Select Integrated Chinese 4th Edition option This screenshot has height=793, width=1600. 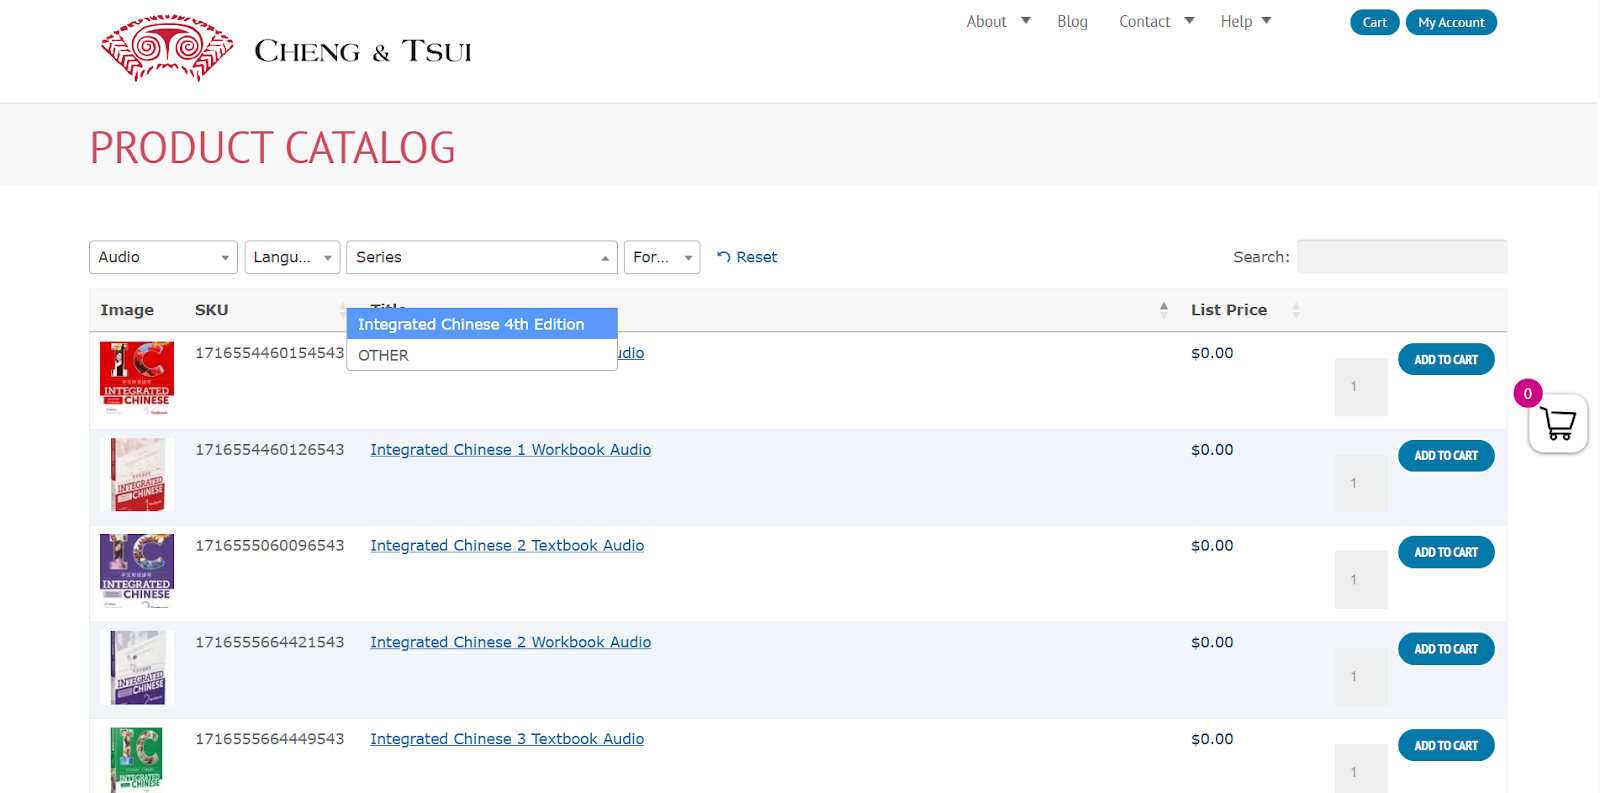click(x=482, y=324)
